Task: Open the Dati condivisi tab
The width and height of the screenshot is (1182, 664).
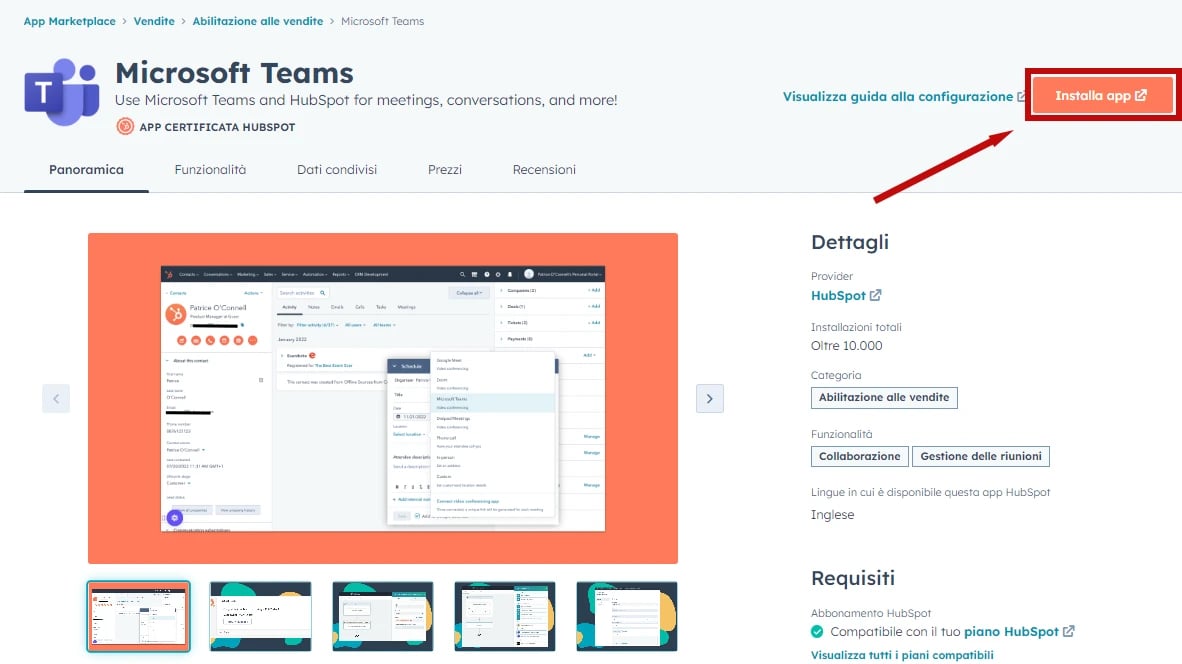Action: point(337,170)
